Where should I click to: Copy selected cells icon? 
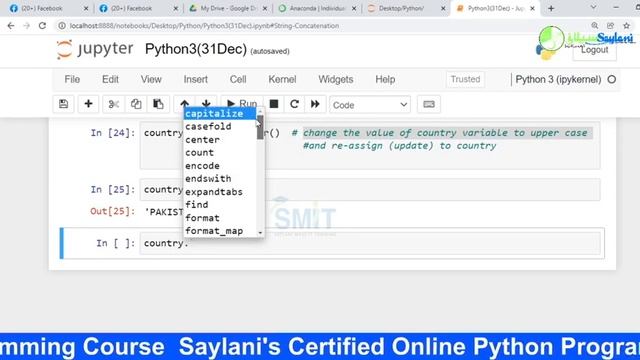pos(136,104)
